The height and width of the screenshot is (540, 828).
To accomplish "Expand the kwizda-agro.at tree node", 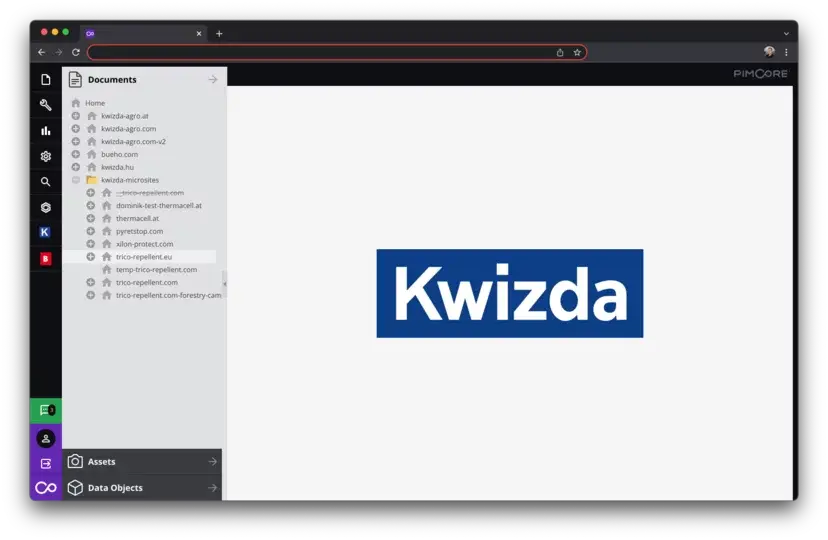I will [76, 116].
